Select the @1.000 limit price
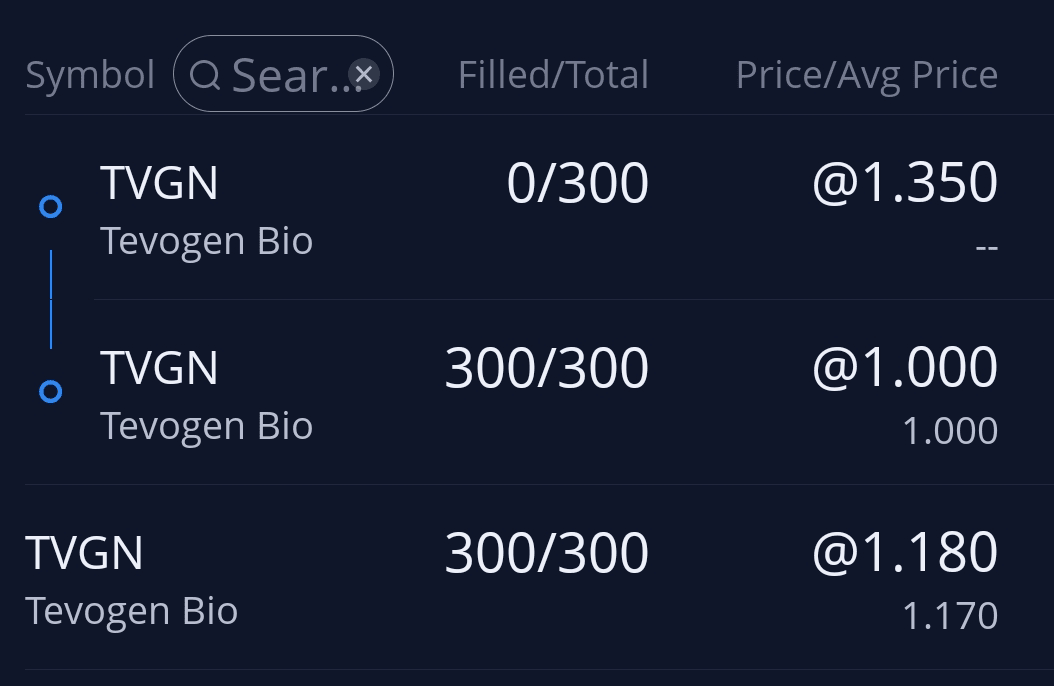 [x=904, y=368]
